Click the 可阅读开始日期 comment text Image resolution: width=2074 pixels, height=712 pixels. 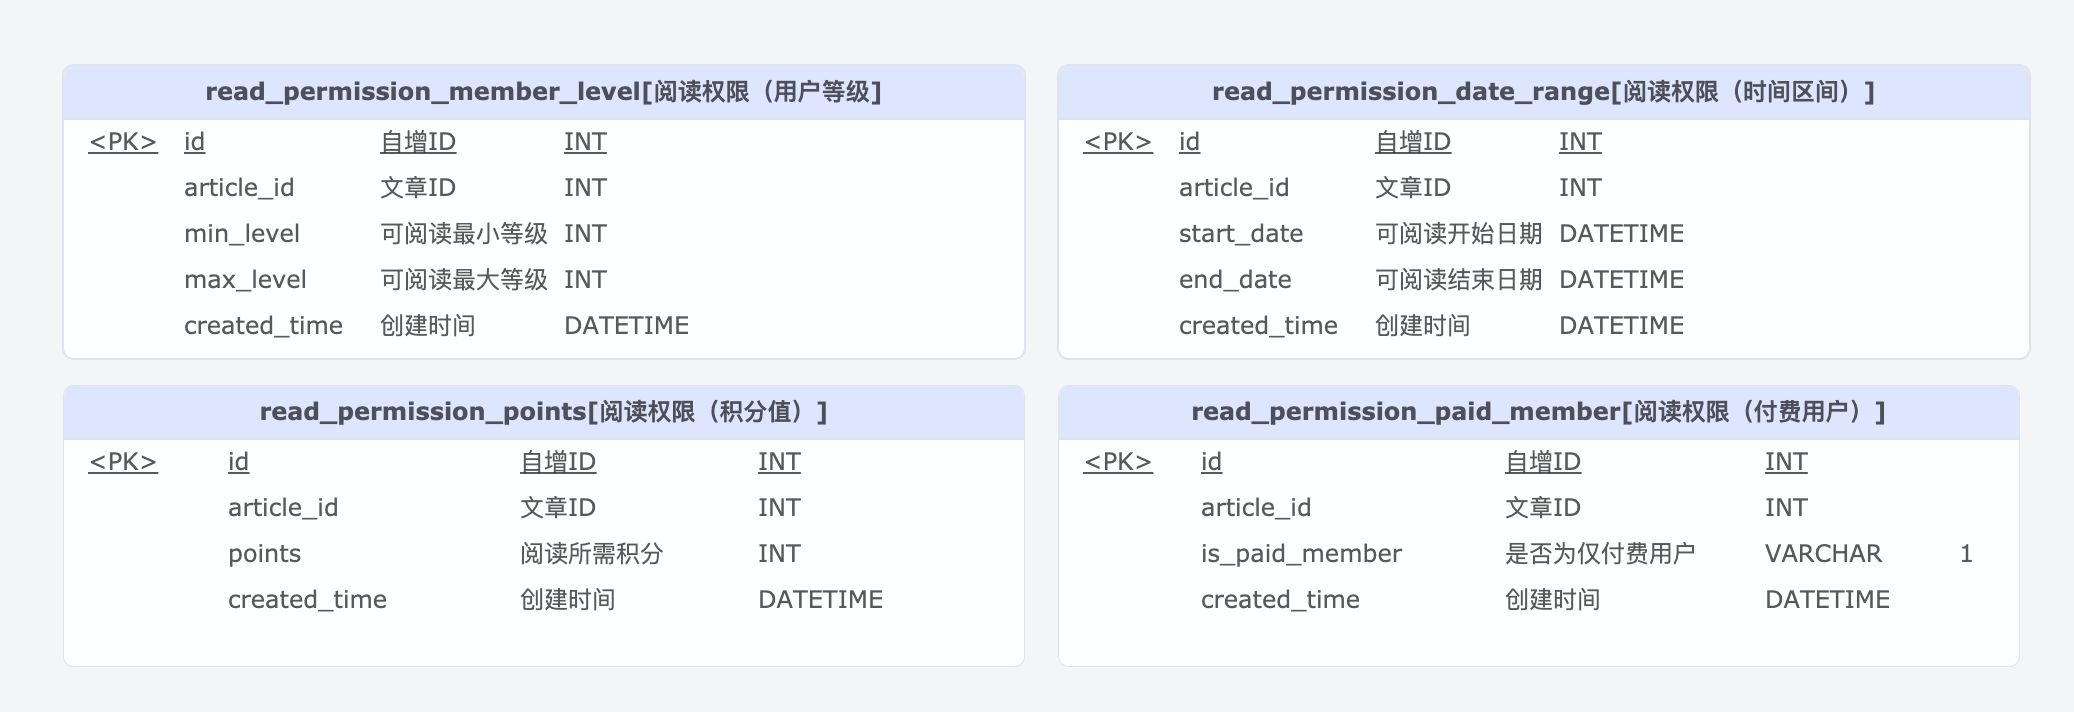[1458, 234]
